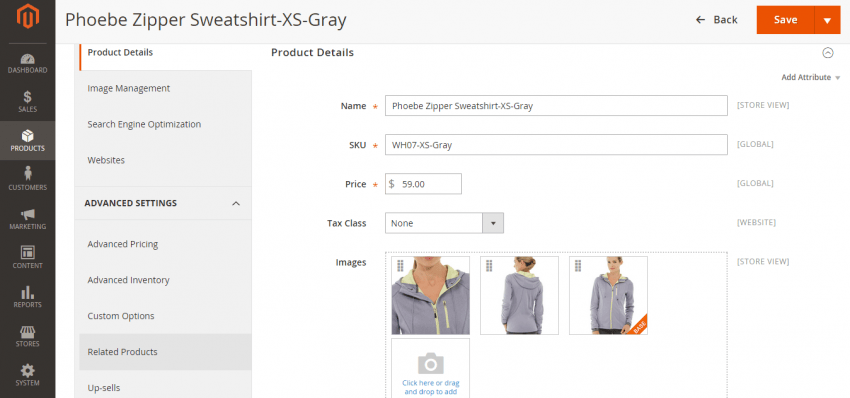Viewport: 850px width, 398px height.
Task: Open the Save button dropdown arrow
Action: tap(827, 20)
